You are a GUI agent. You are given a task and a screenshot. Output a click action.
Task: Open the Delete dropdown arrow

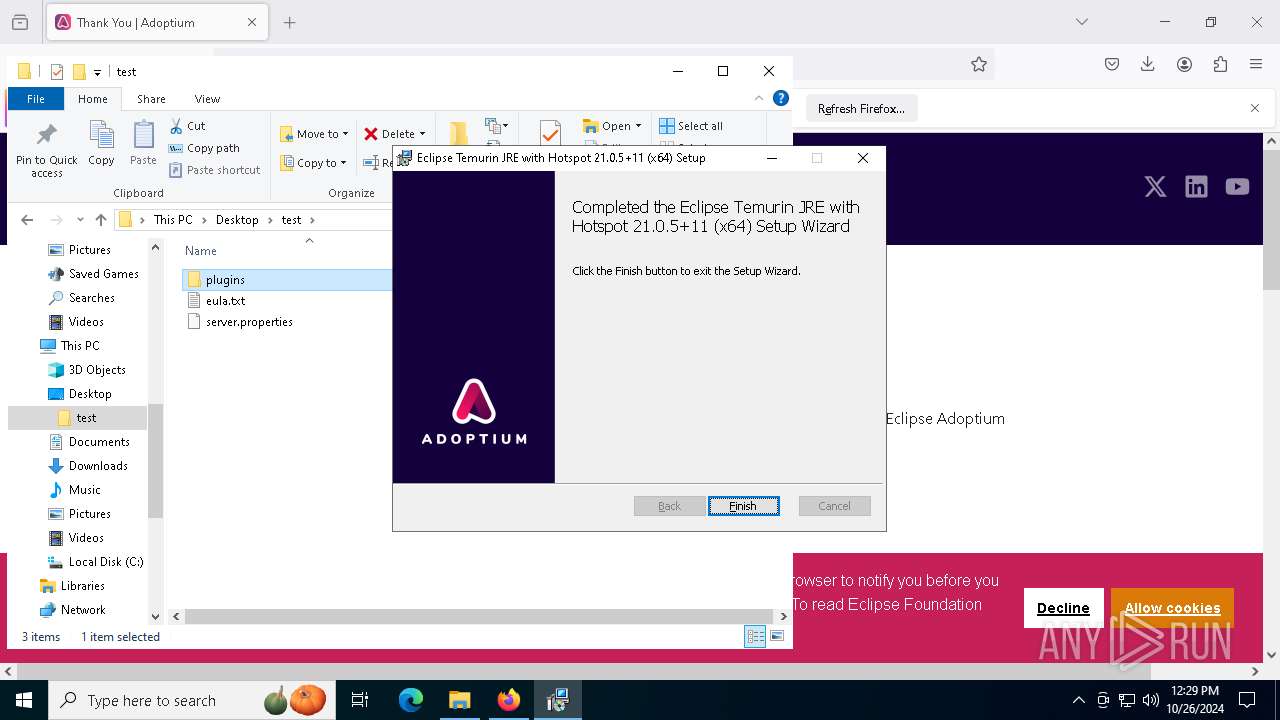422,134
